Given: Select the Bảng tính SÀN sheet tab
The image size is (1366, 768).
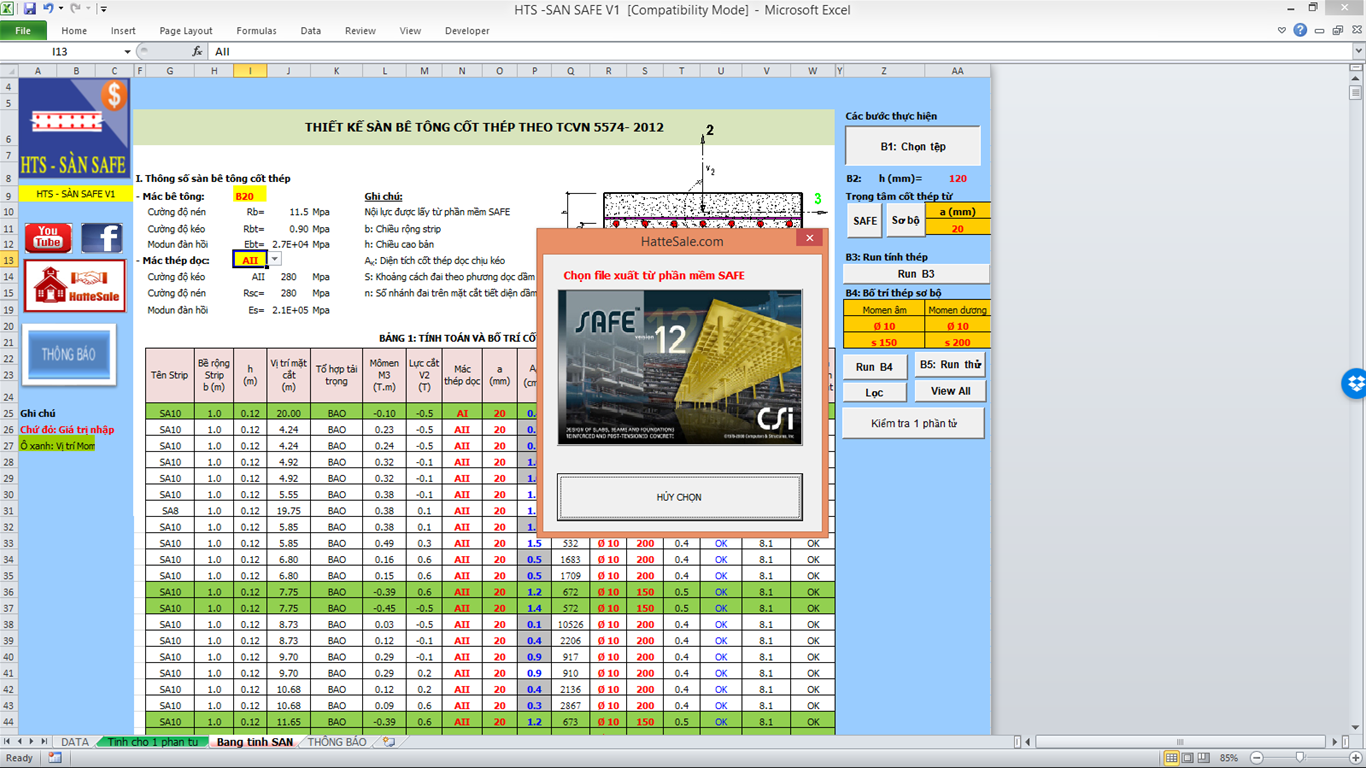Looking at the screenshot, I should 255,742.
